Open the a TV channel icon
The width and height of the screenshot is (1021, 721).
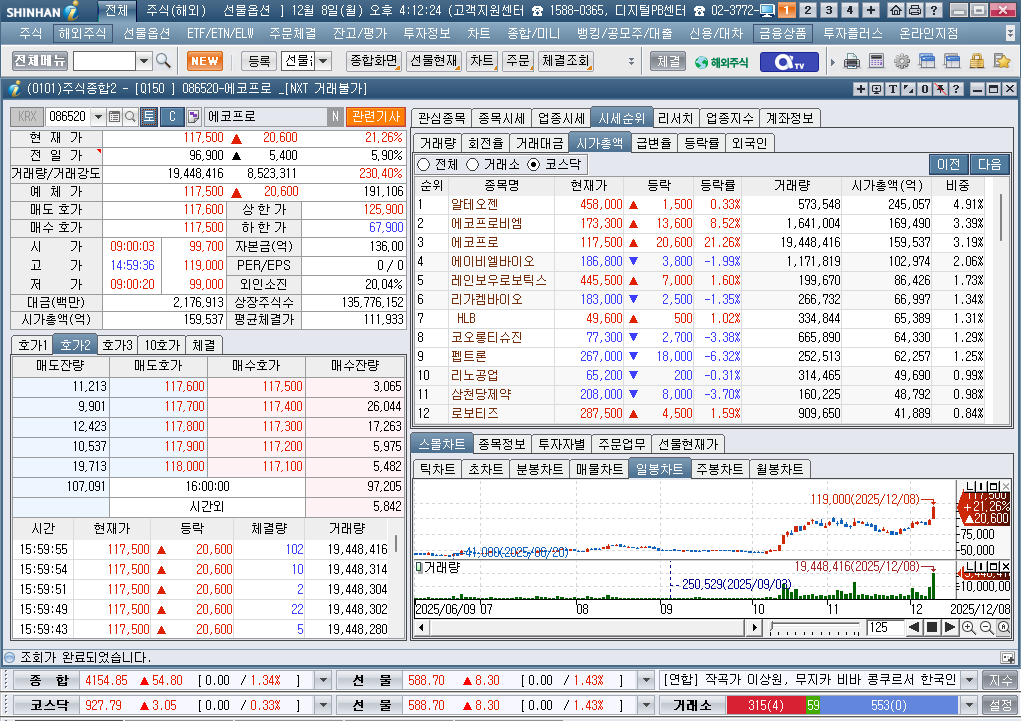click(789, 62)
